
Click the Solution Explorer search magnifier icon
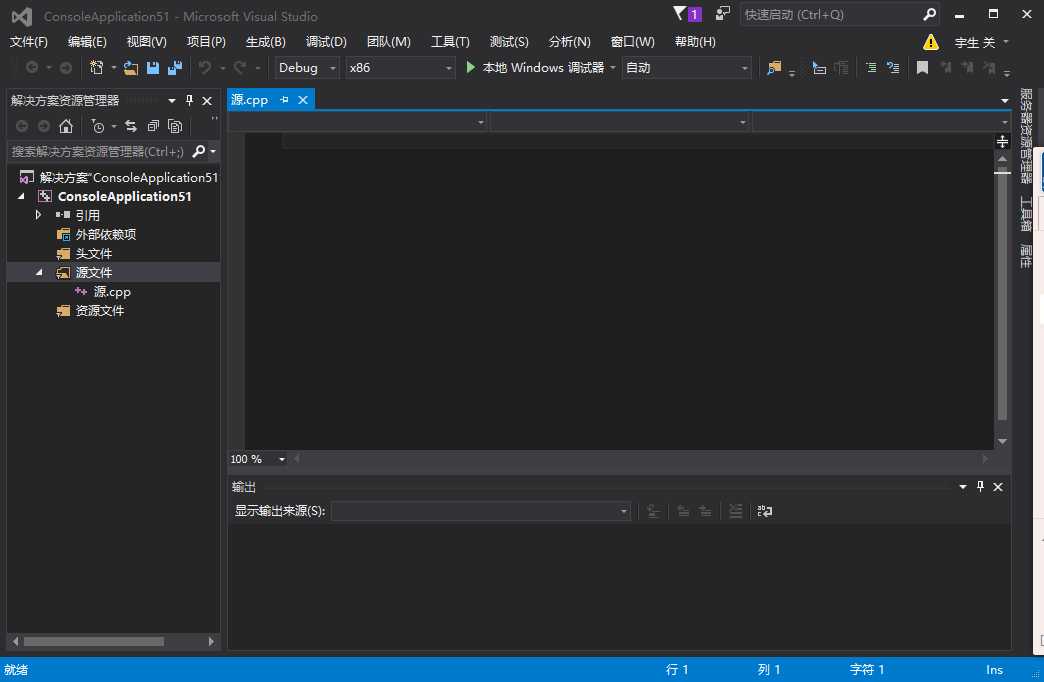click(x=198, y=151)
